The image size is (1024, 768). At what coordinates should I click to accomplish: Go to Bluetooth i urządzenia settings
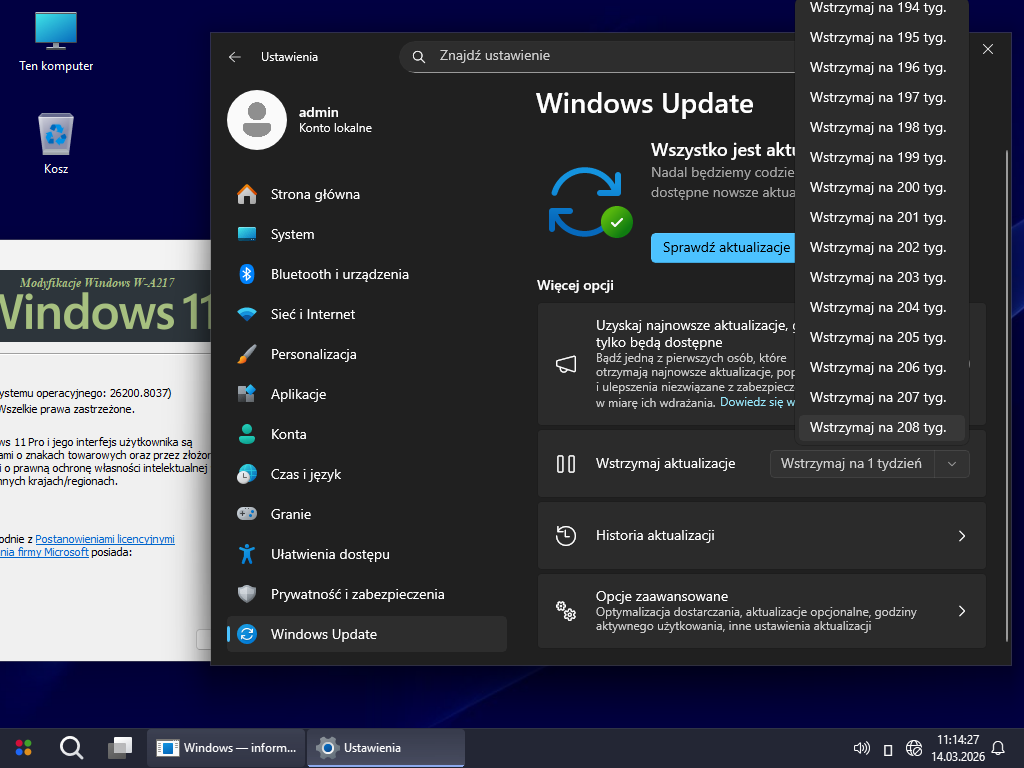pos(339,274)
